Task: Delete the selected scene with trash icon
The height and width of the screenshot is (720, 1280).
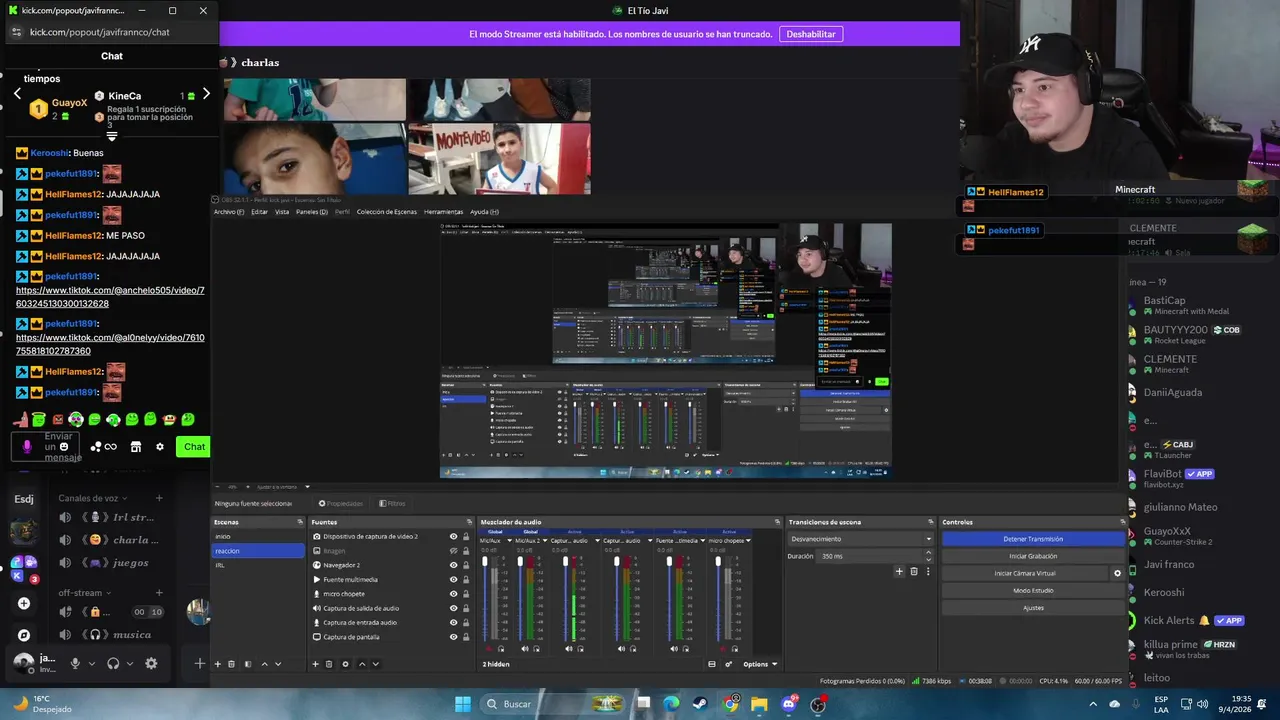Action: click(x=231, y=664)
